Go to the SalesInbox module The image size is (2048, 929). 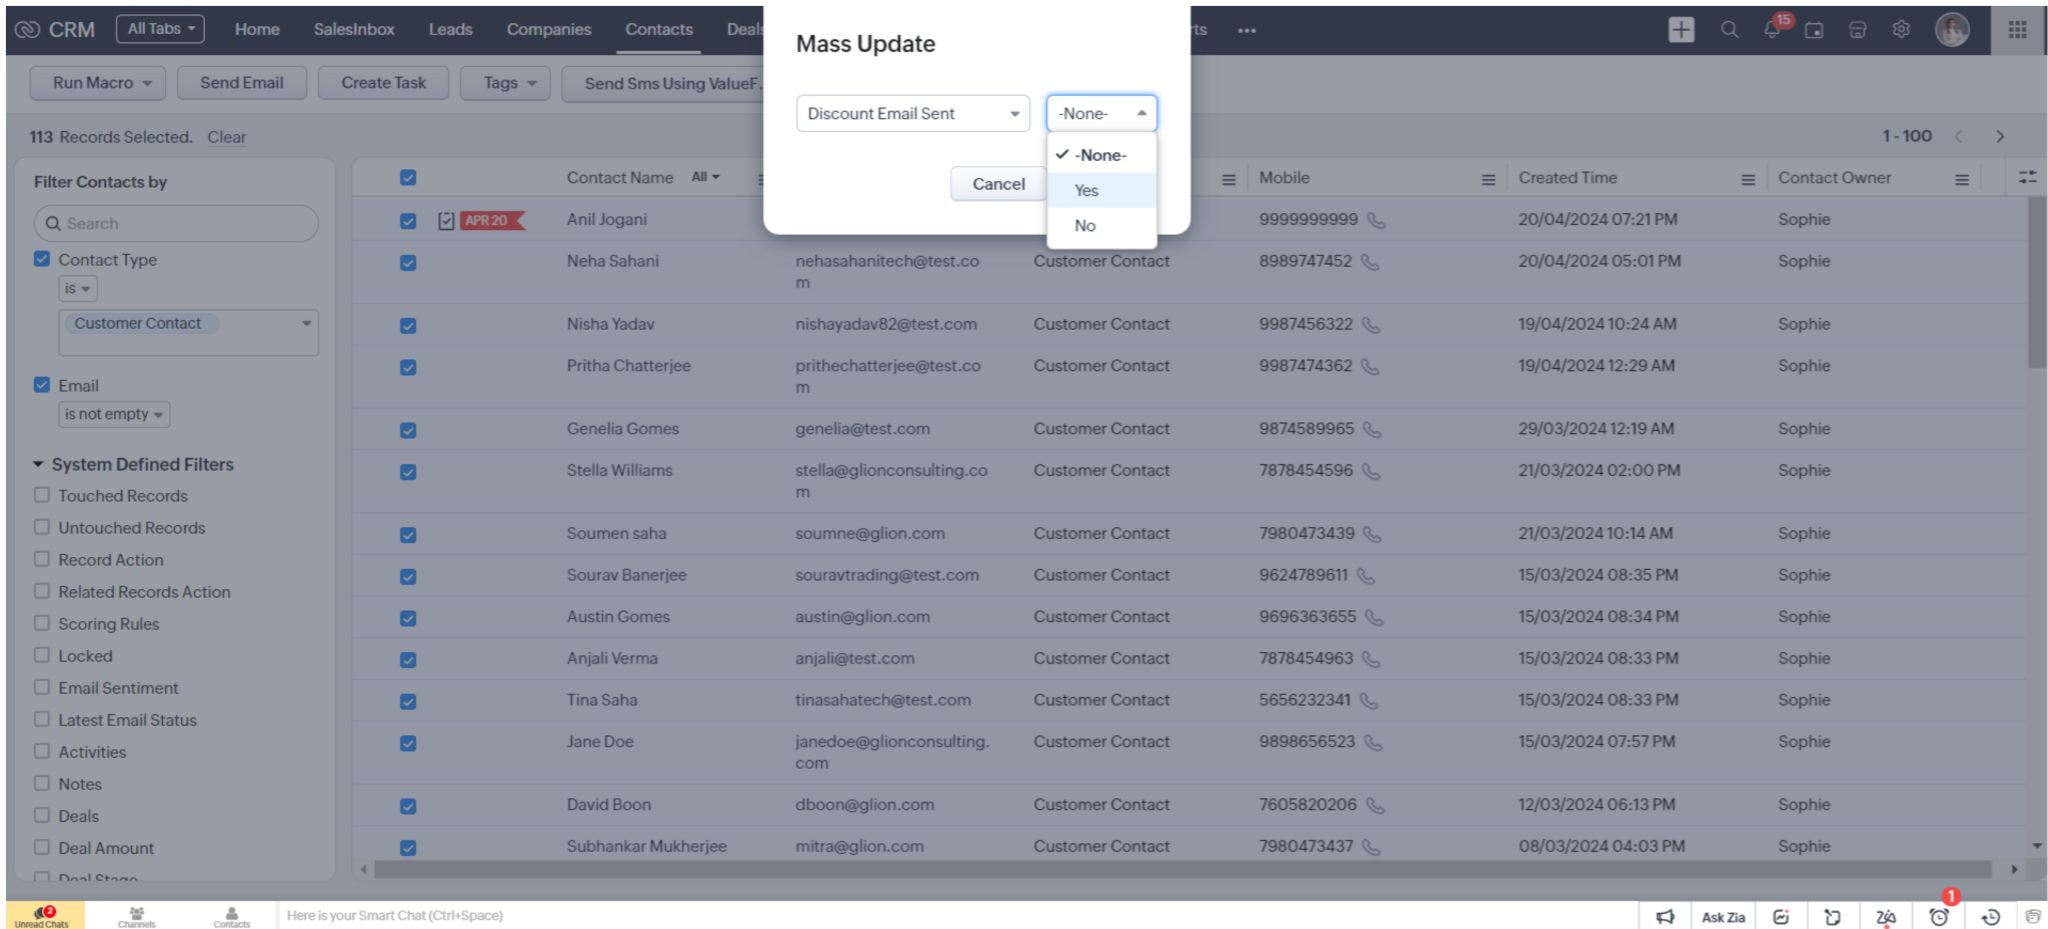point(353,30)
